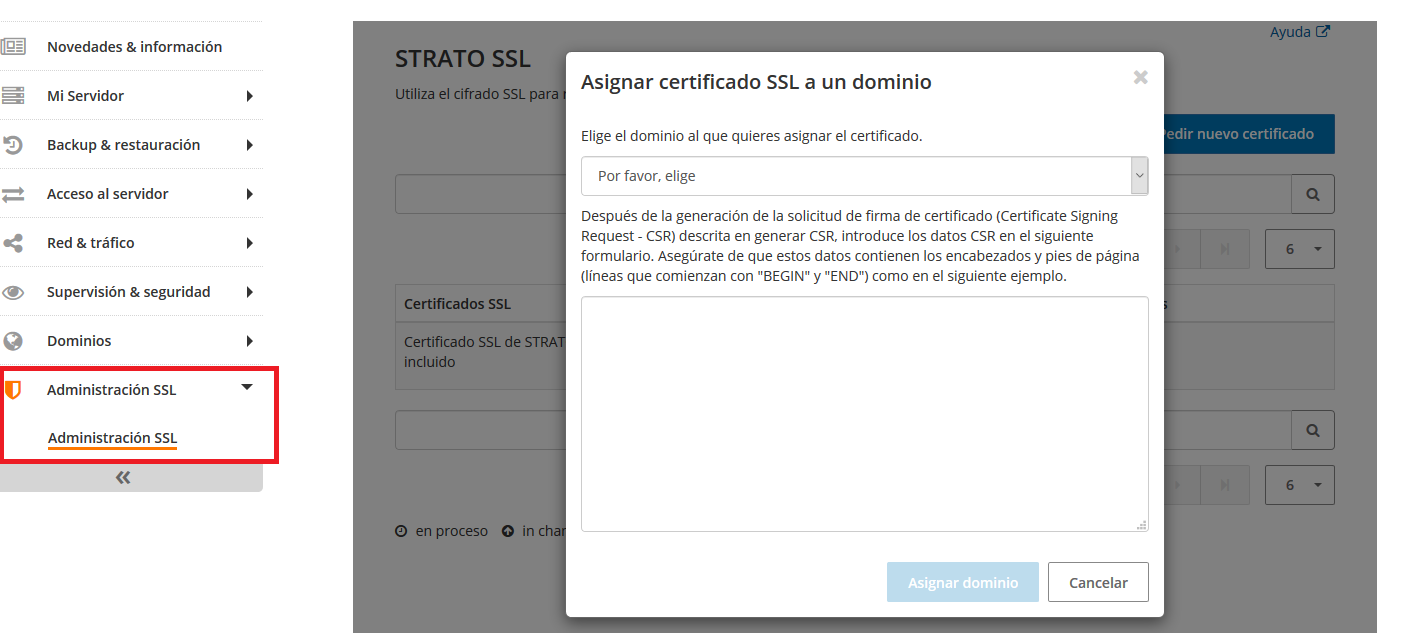This screenshot has height=633, width=1401.
Task: Open the Administración SSL submenu entry
Action: pos(112,438)
